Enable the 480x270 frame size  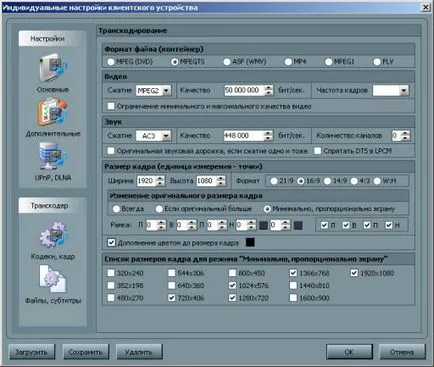pyautogui.click(x=111, y=298)
